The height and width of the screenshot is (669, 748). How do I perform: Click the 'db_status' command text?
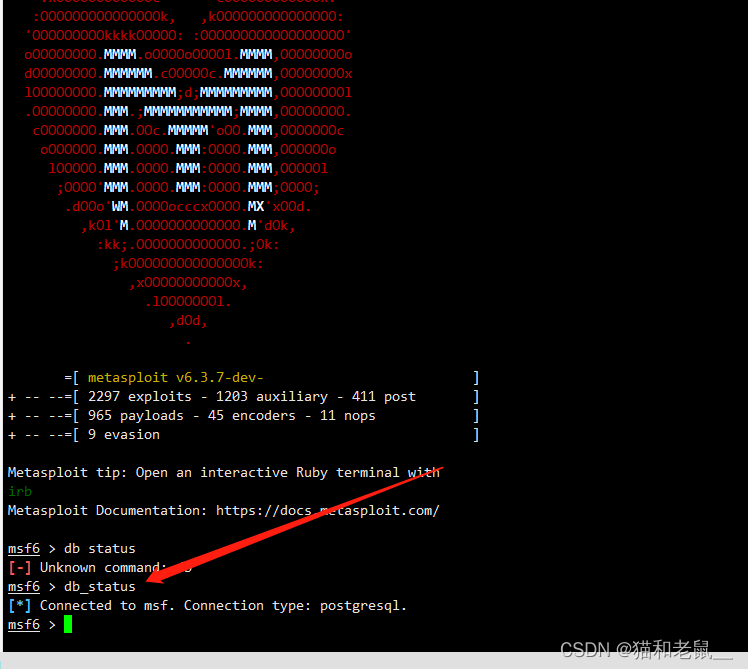tap(100, 586)
